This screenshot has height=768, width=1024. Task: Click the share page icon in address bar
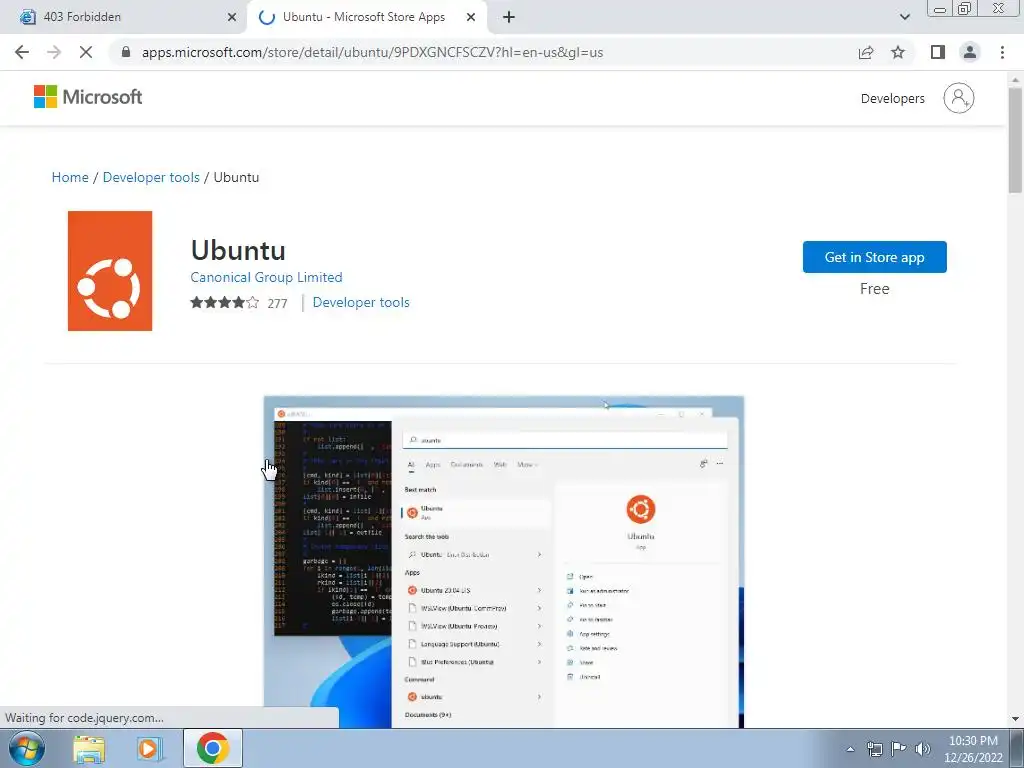[866, 52]
